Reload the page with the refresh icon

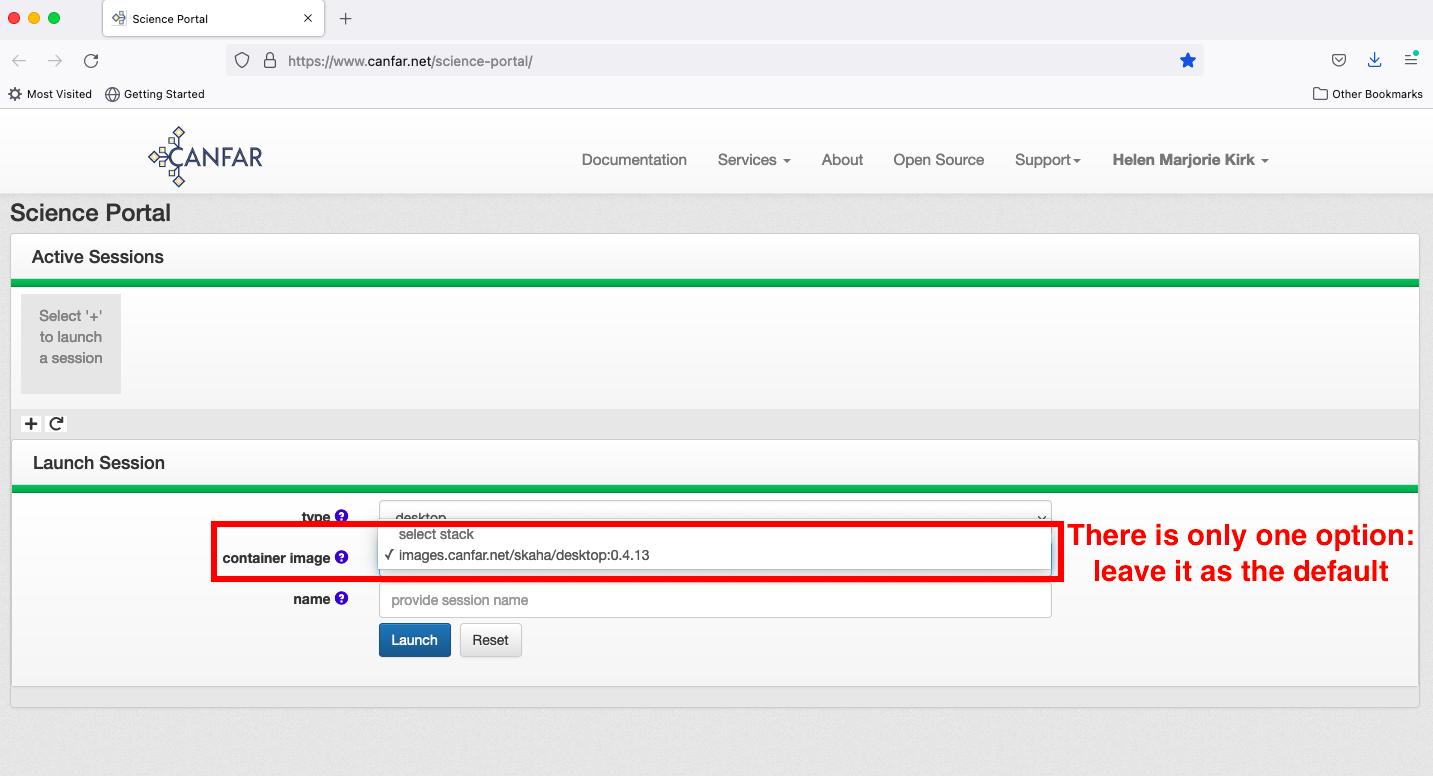click(91, 60)
